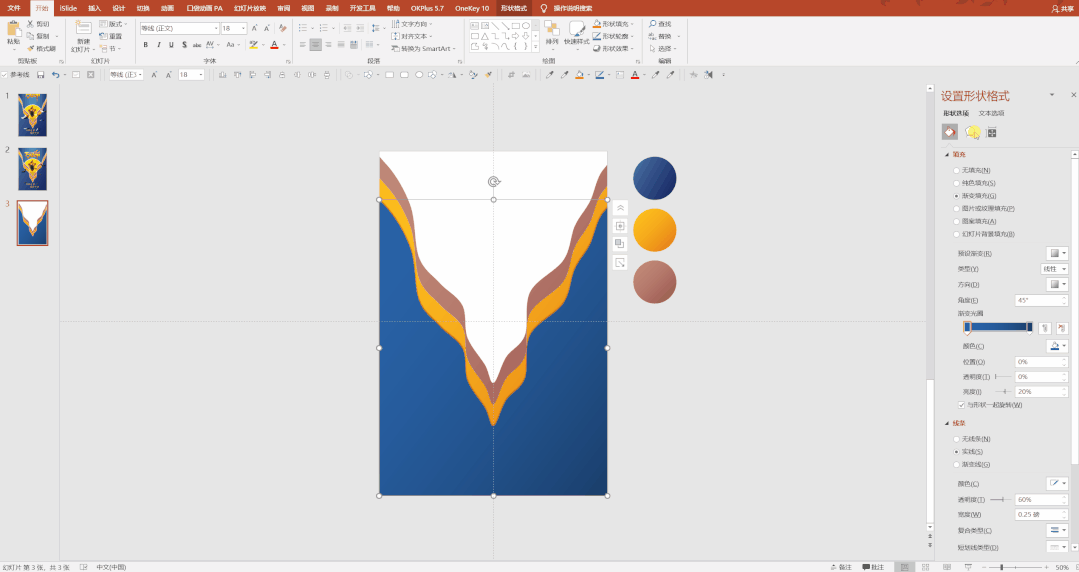Click the text shadow S icon
Viewport: 1079px width, 572px height.
(x=184, y=45)
